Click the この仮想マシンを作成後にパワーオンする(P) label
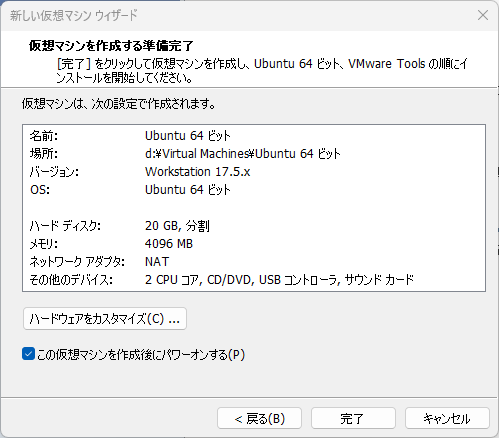Image resolution: width=499 pixels, height=438 pixels. point(141,354)
